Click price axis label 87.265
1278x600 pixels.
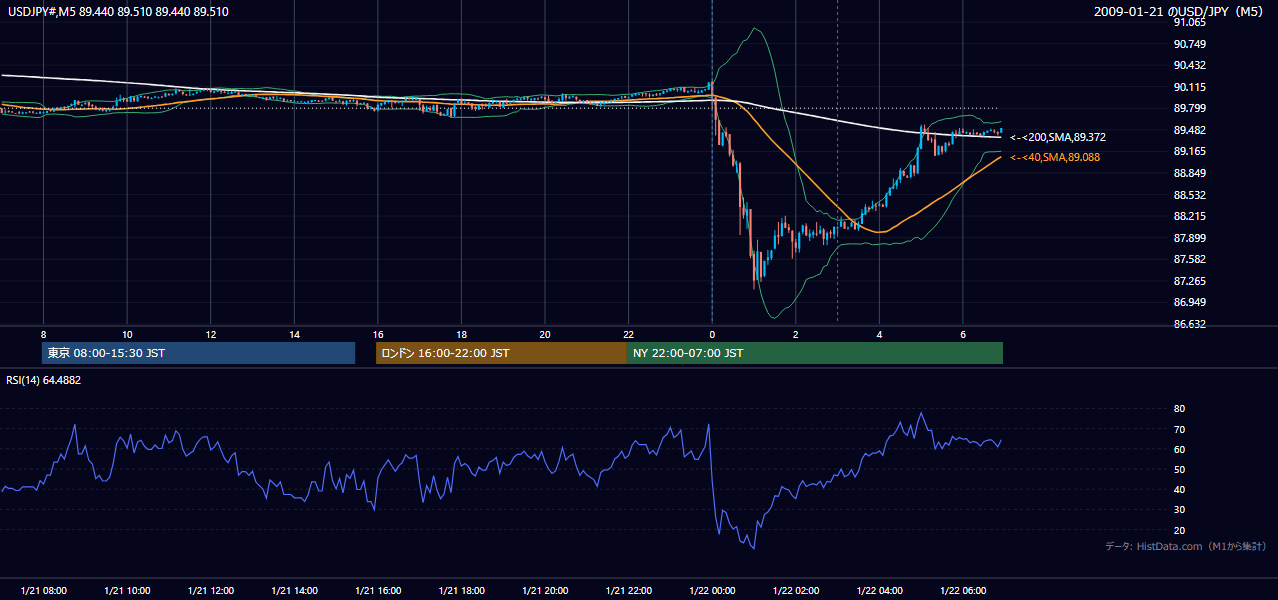[x=1191, y=281]
